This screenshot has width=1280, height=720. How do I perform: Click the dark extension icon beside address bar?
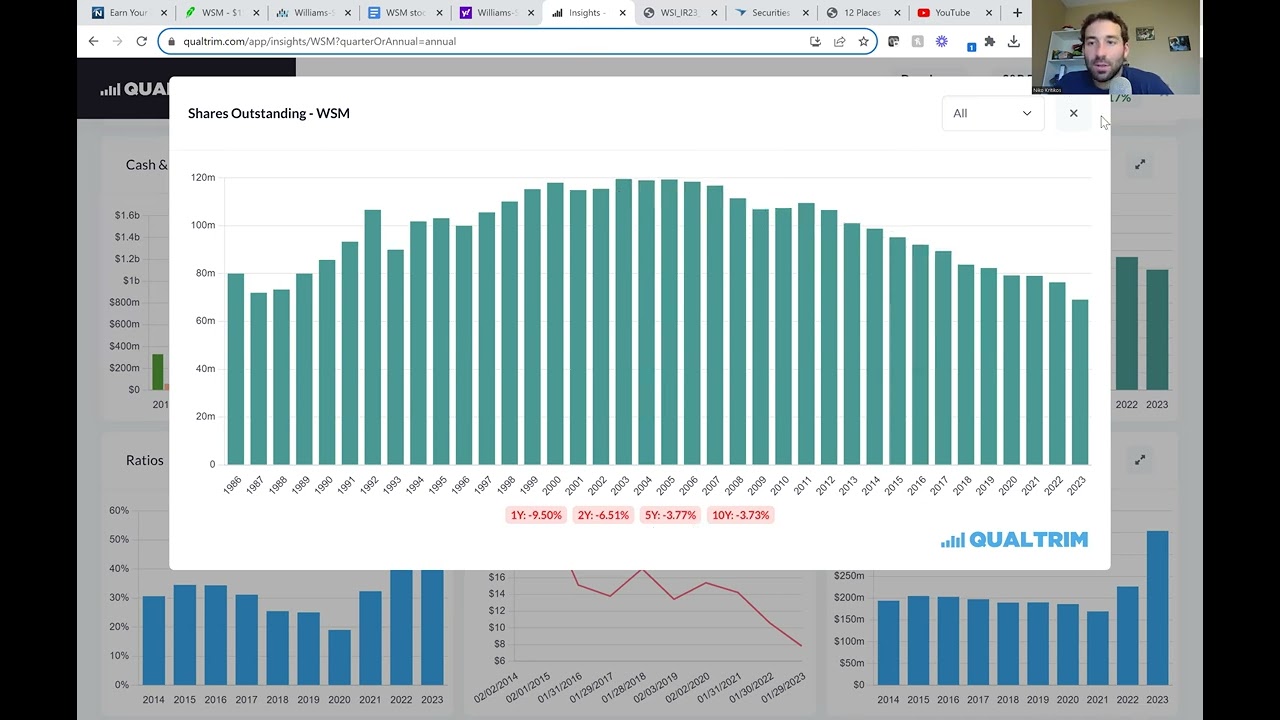point(893,41)
